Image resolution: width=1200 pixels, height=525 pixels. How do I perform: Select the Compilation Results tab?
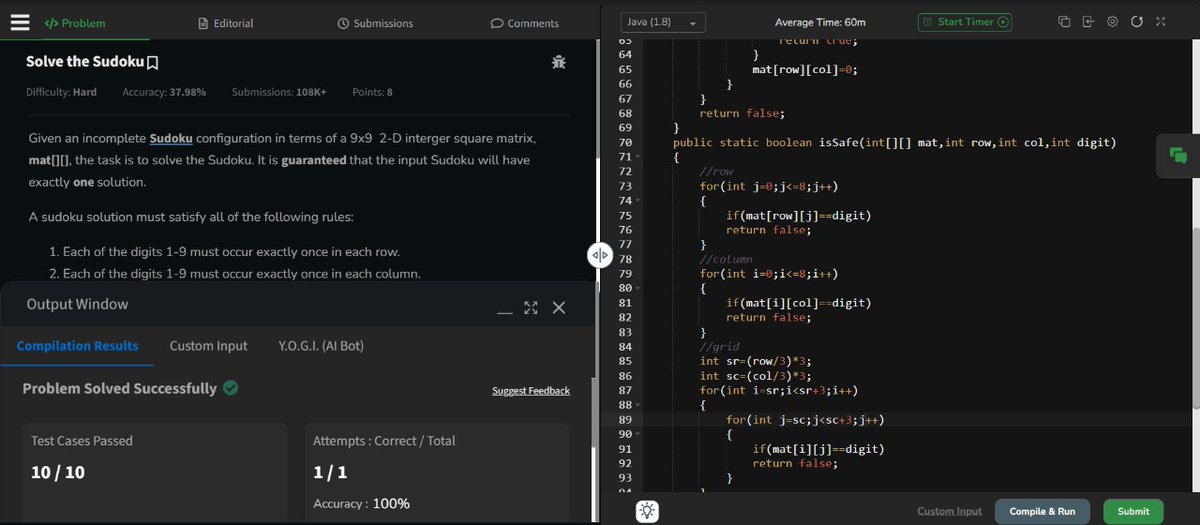click(x=78, y=346)
